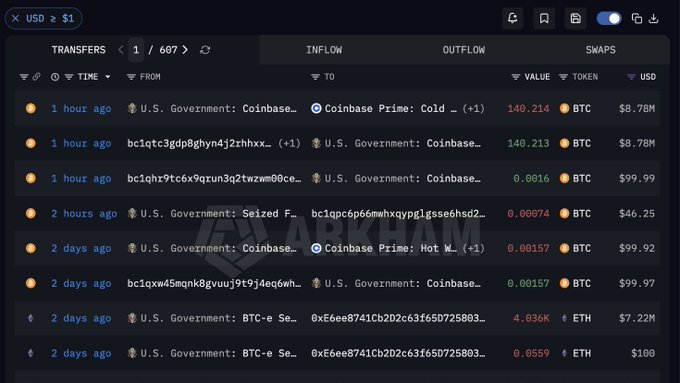Open U.S. Government: Seized F… sender
The height and width of the screenshot is (383, 680).
coord(212,213)
